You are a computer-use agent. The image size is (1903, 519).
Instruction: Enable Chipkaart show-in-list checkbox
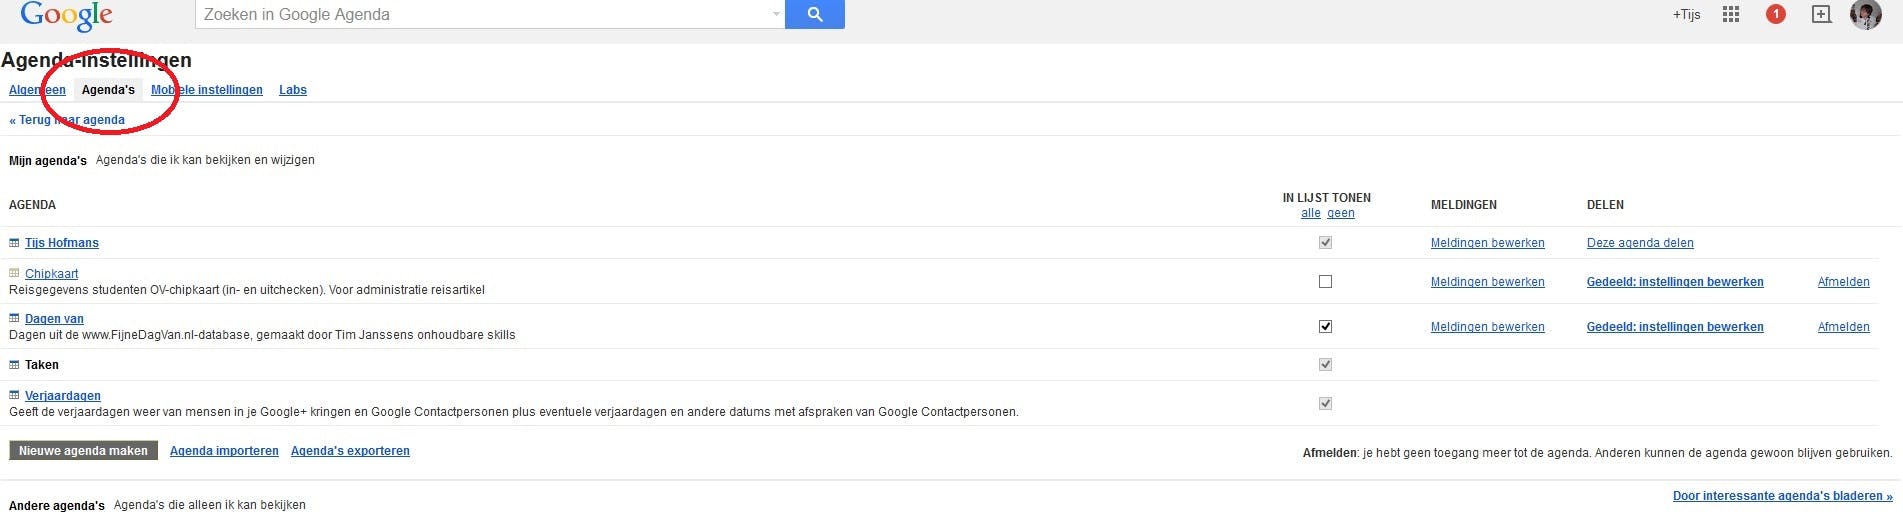point(1325,282)
